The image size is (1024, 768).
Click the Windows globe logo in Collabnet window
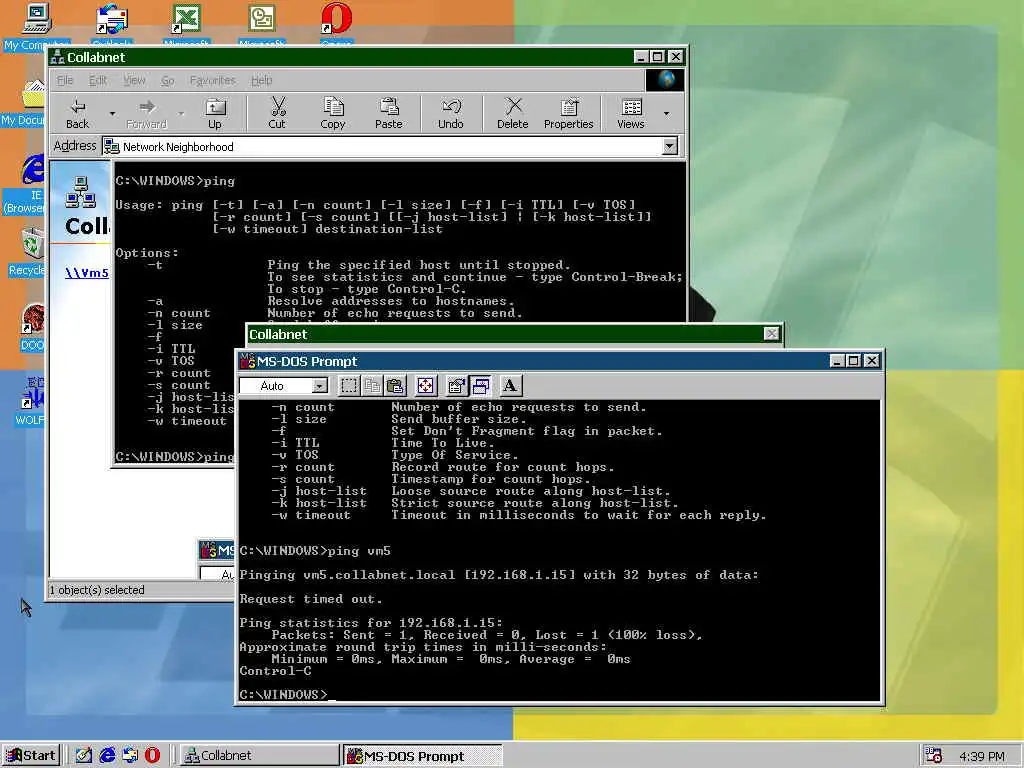(x=665, y=80)
